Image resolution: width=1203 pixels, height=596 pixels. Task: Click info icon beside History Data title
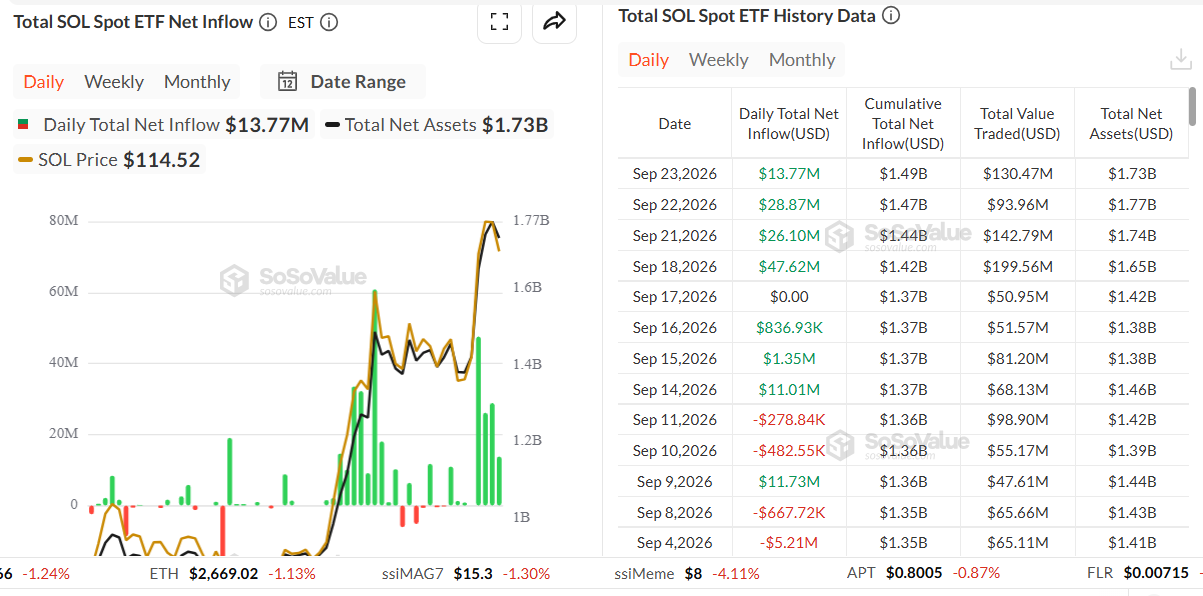click(x=891, y=16)
